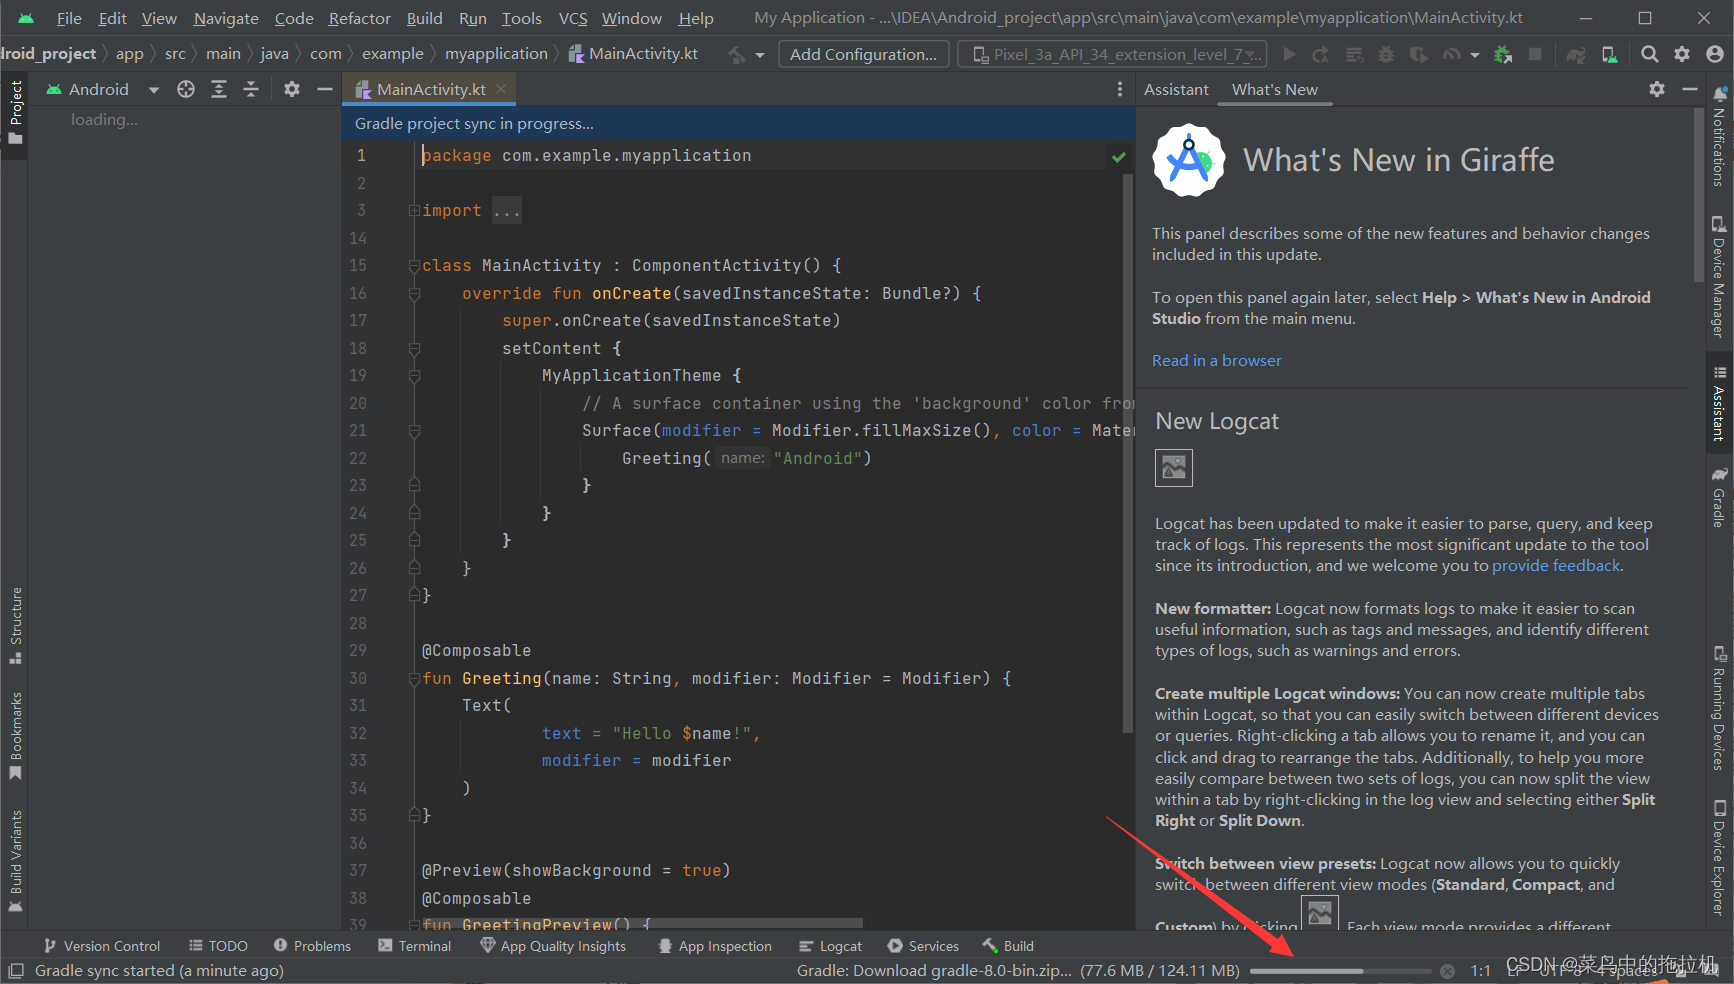The height and width of the screenshot is (984, 1734).
Task: Cancel the Gradle download progress
Action: click(1447, 971)
